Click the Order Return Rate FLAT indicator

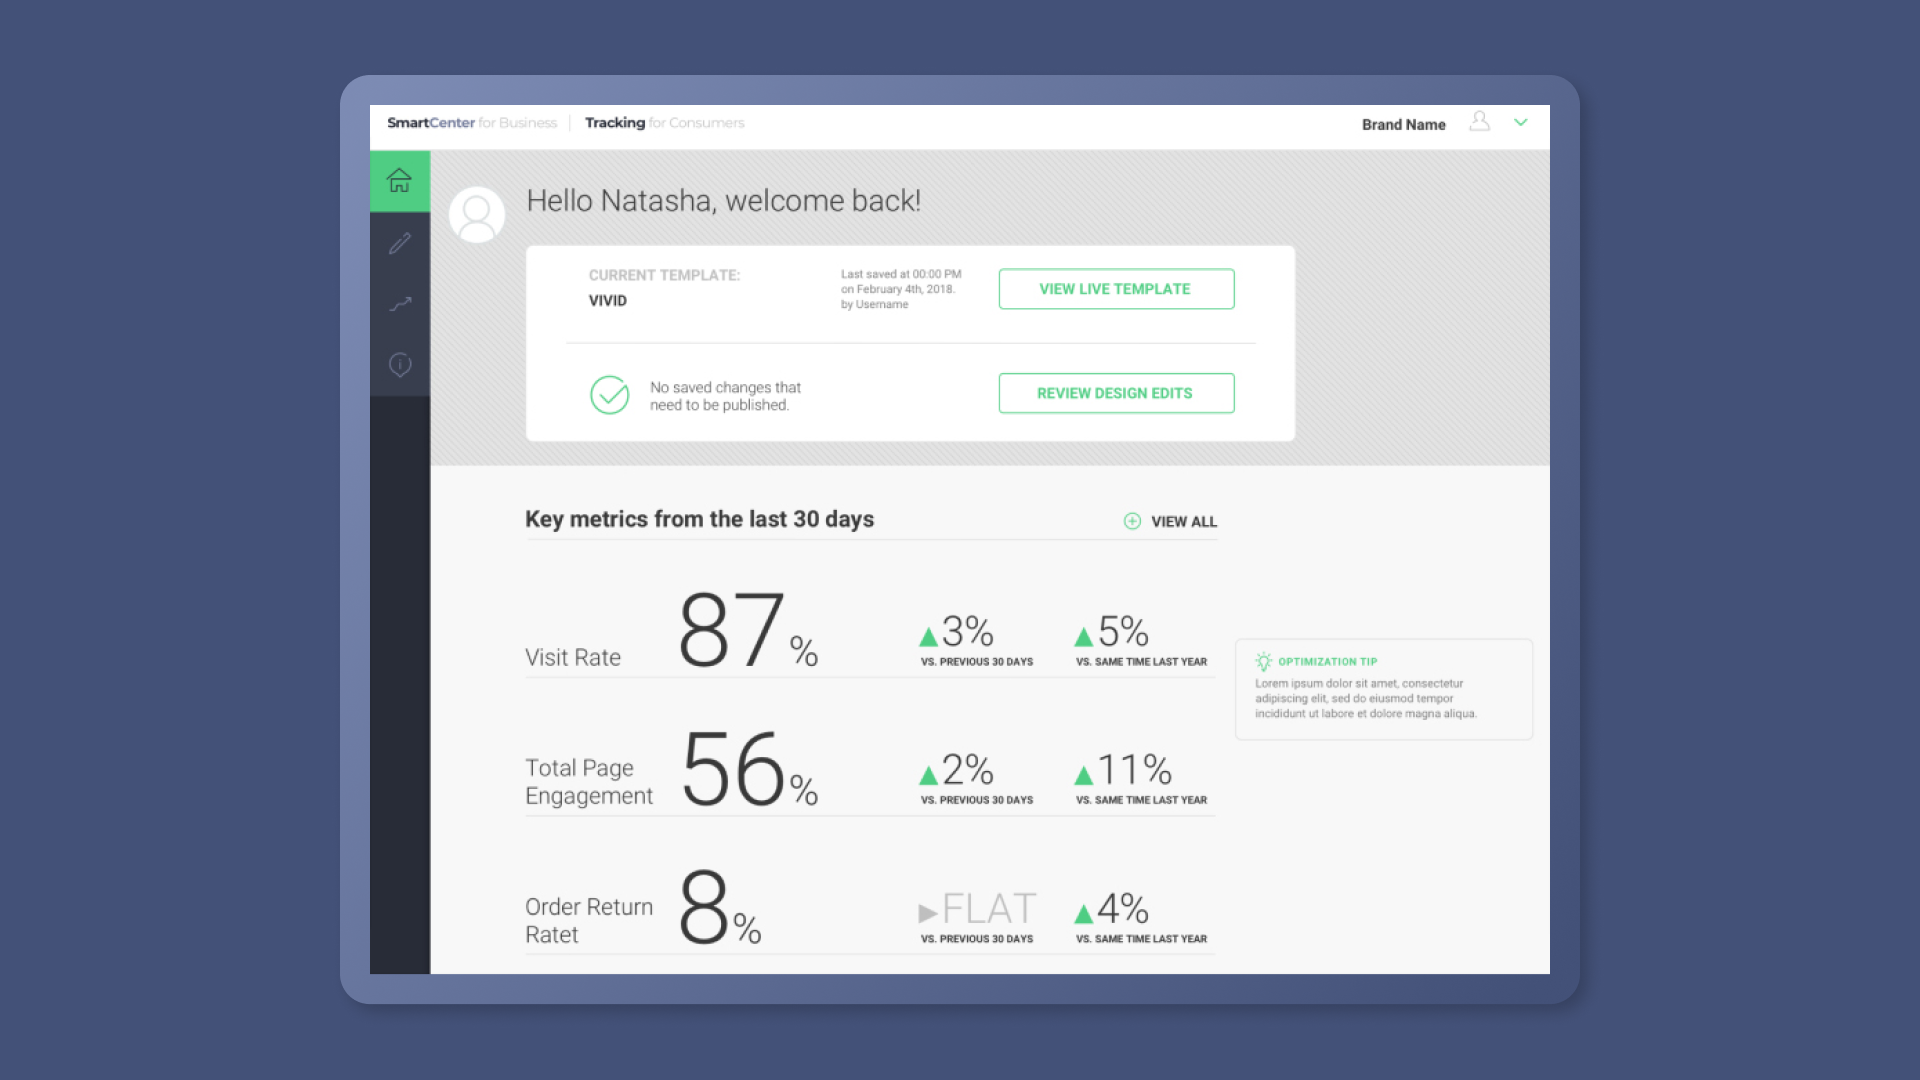tap(977, 910)
